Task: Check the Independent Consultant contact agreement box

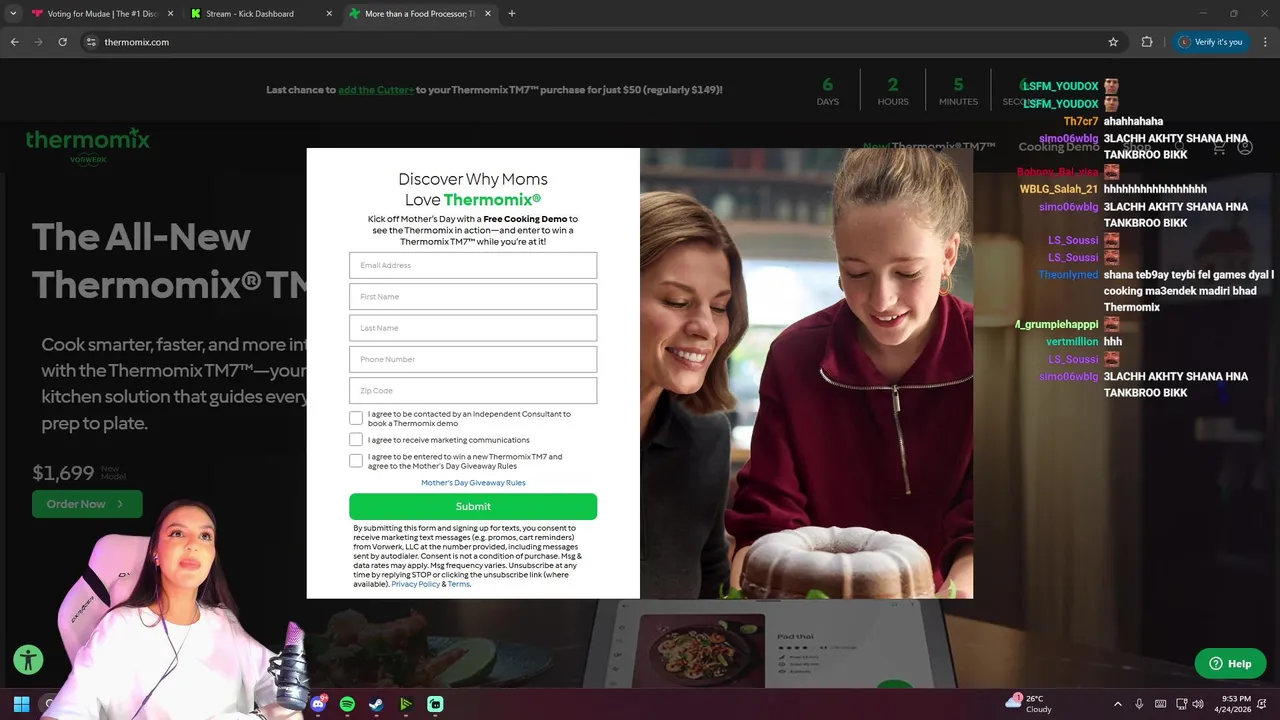Action: click(x=356, y=418)
